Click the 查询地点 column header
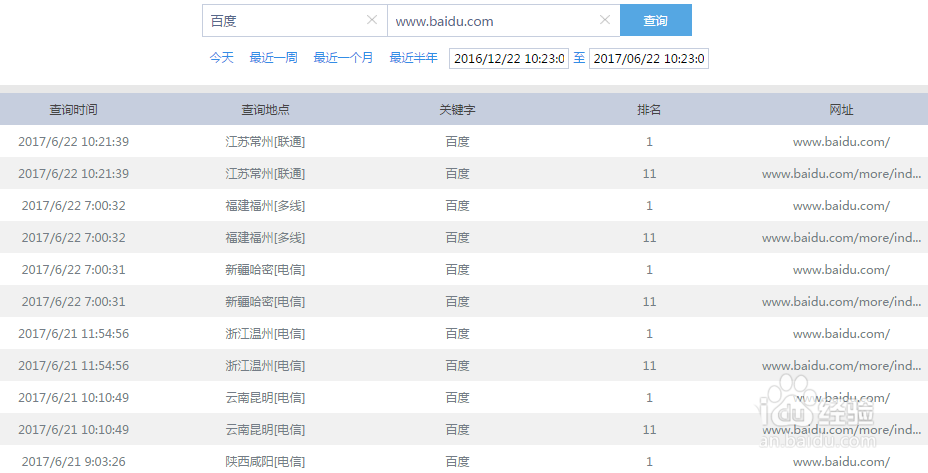Screen dimensions: 928x473 click(265, 110)
